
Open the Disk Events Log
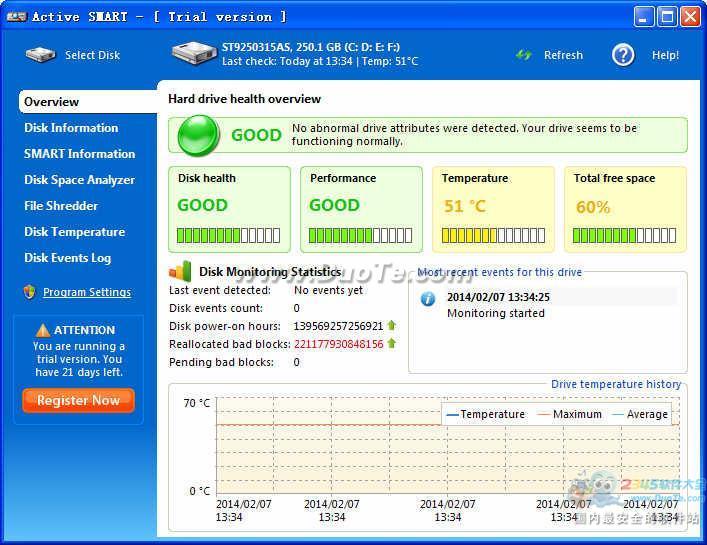tap(68, 258)
